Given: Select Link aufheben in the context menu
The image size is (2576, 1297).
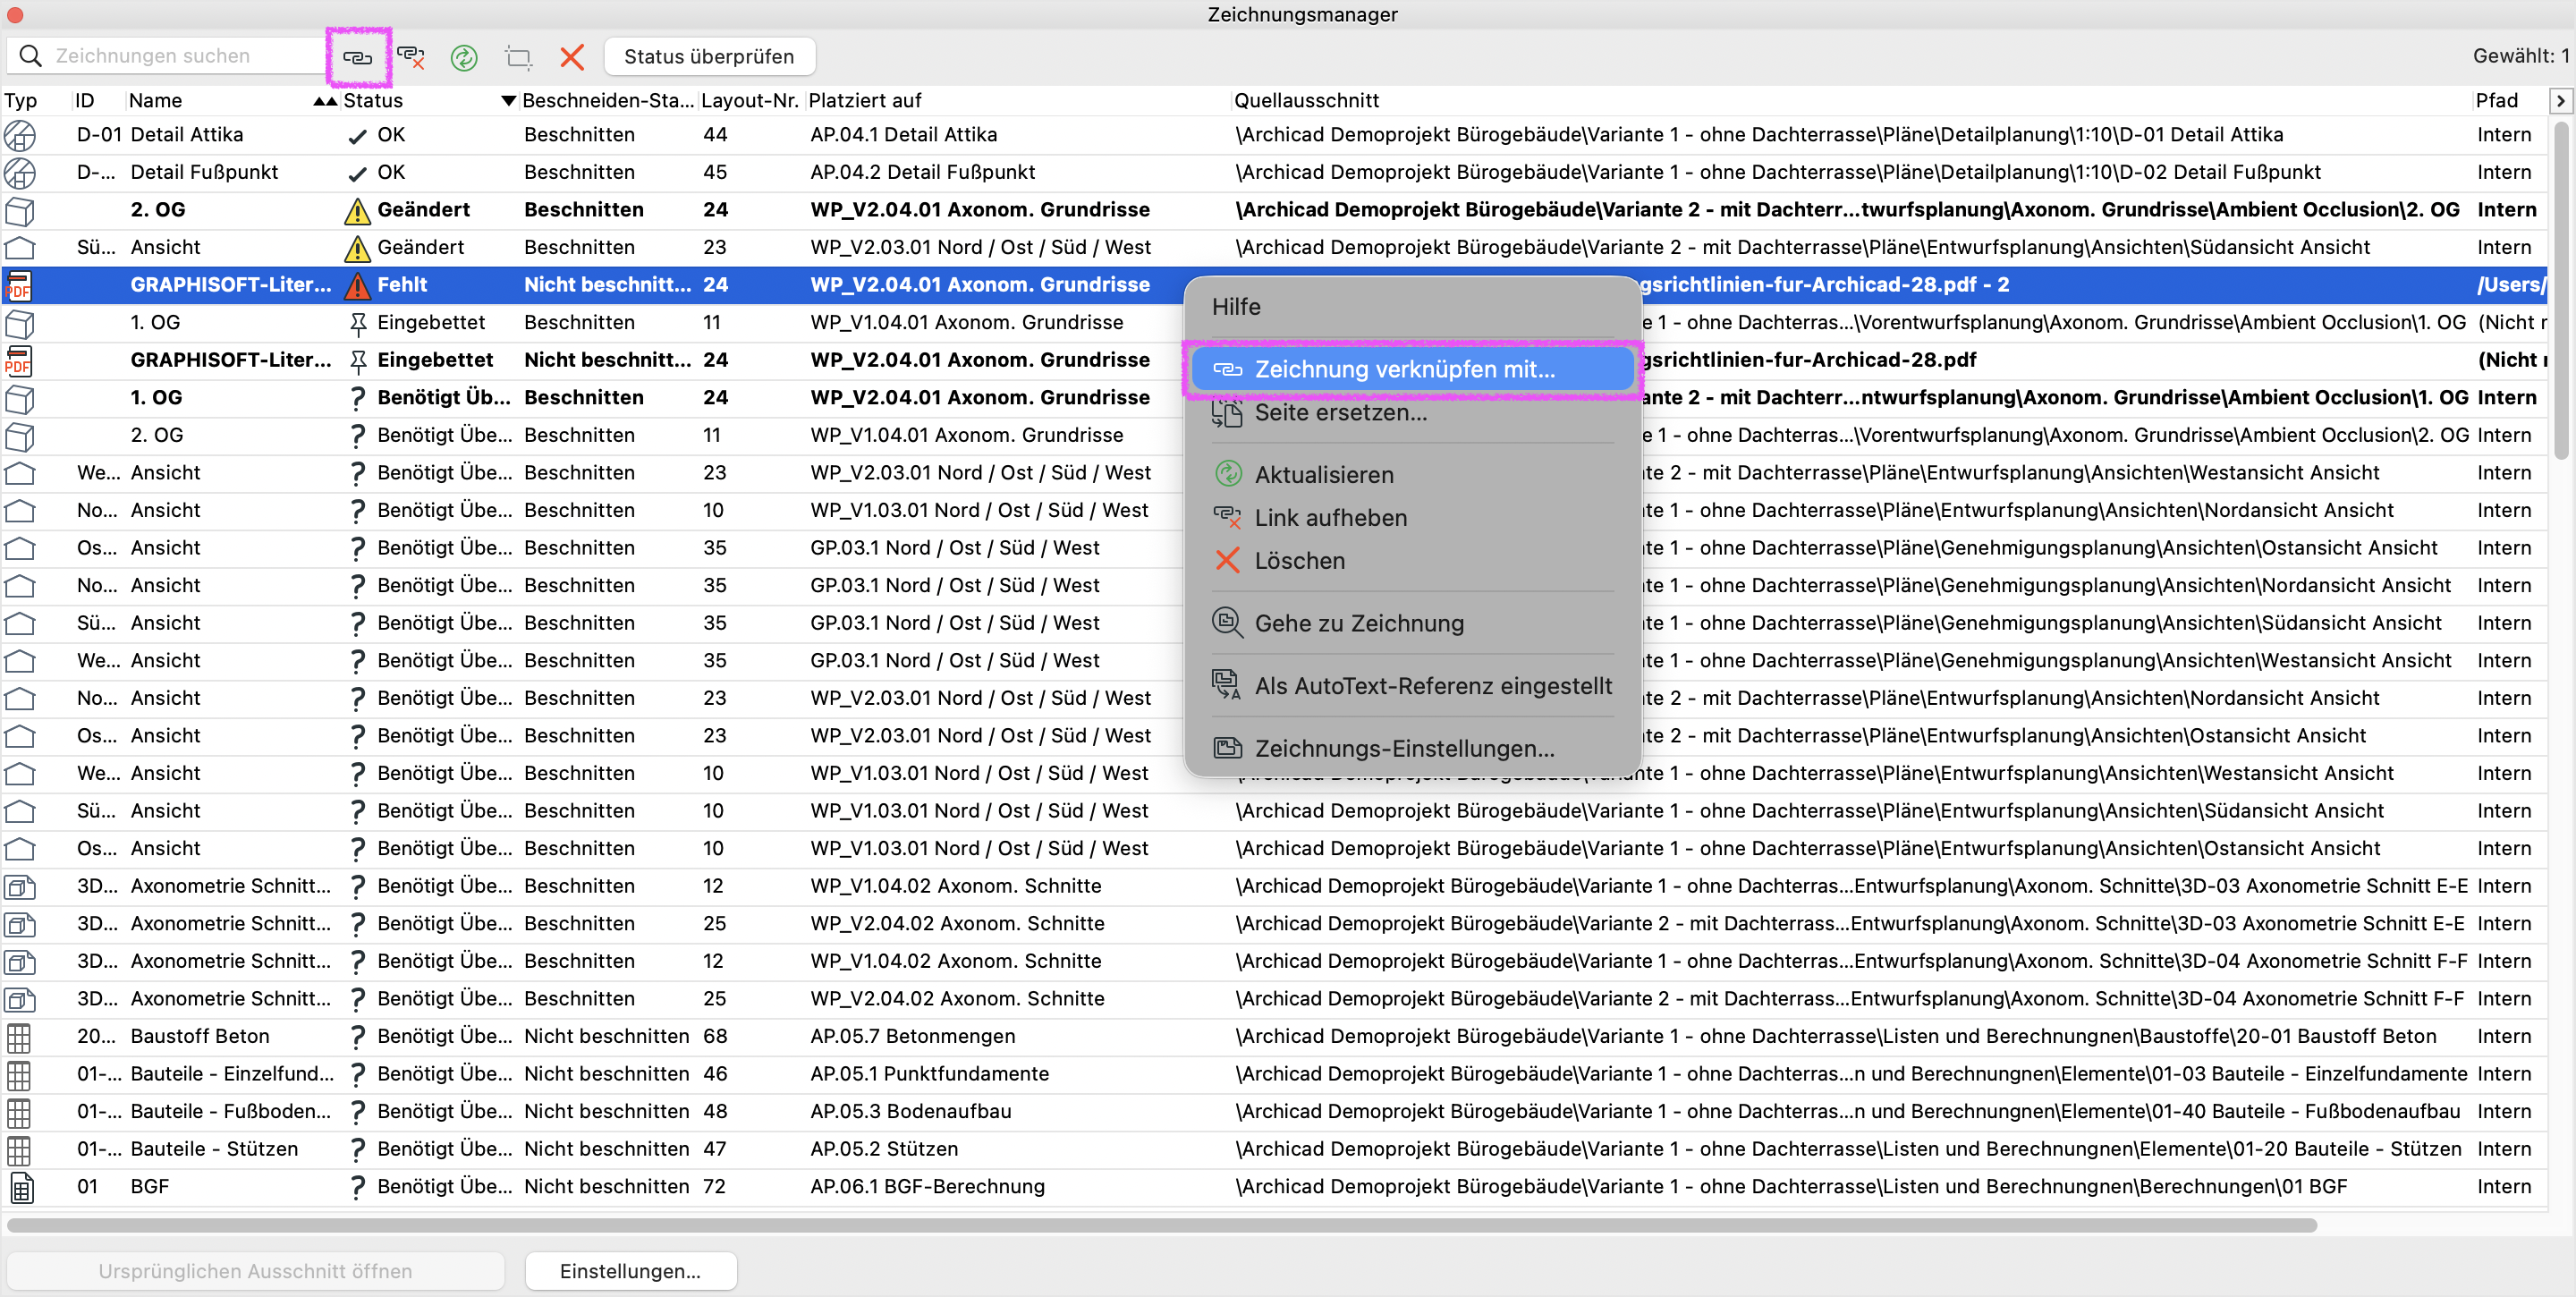Looking at the screenshot, I should (x=1412, y=517).
